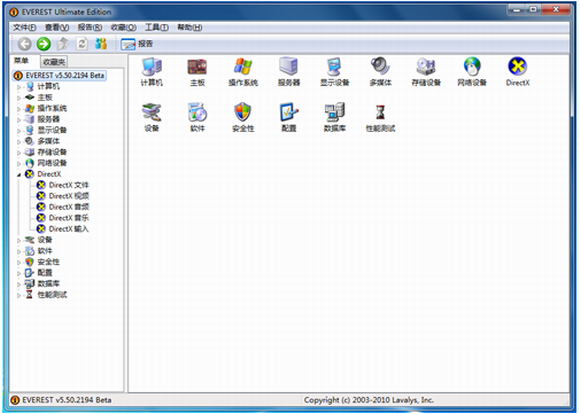580x414 pixels.
Task: Click the Copyright Lavalys, Inc. status text
Action: pyautogui.click(x=368, y=400)
